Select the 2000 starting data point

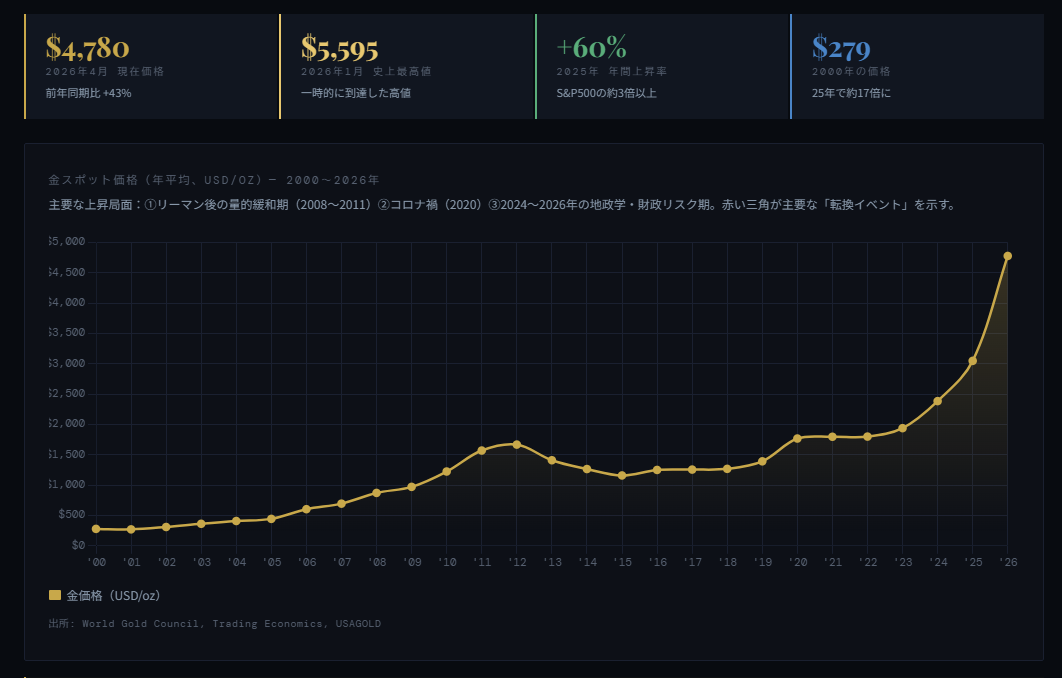tap(96, 529)
